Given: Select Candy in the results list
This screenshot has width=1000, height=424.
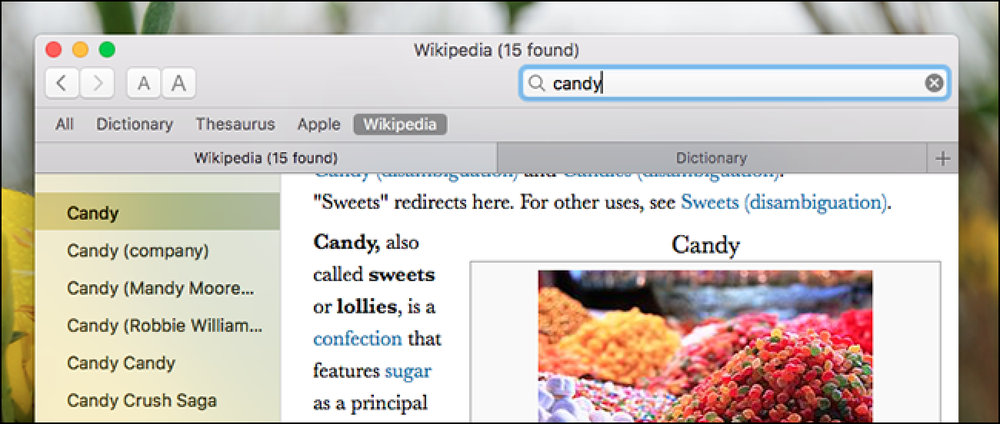Looking at the screenshot, I should [x=158, y=213].
